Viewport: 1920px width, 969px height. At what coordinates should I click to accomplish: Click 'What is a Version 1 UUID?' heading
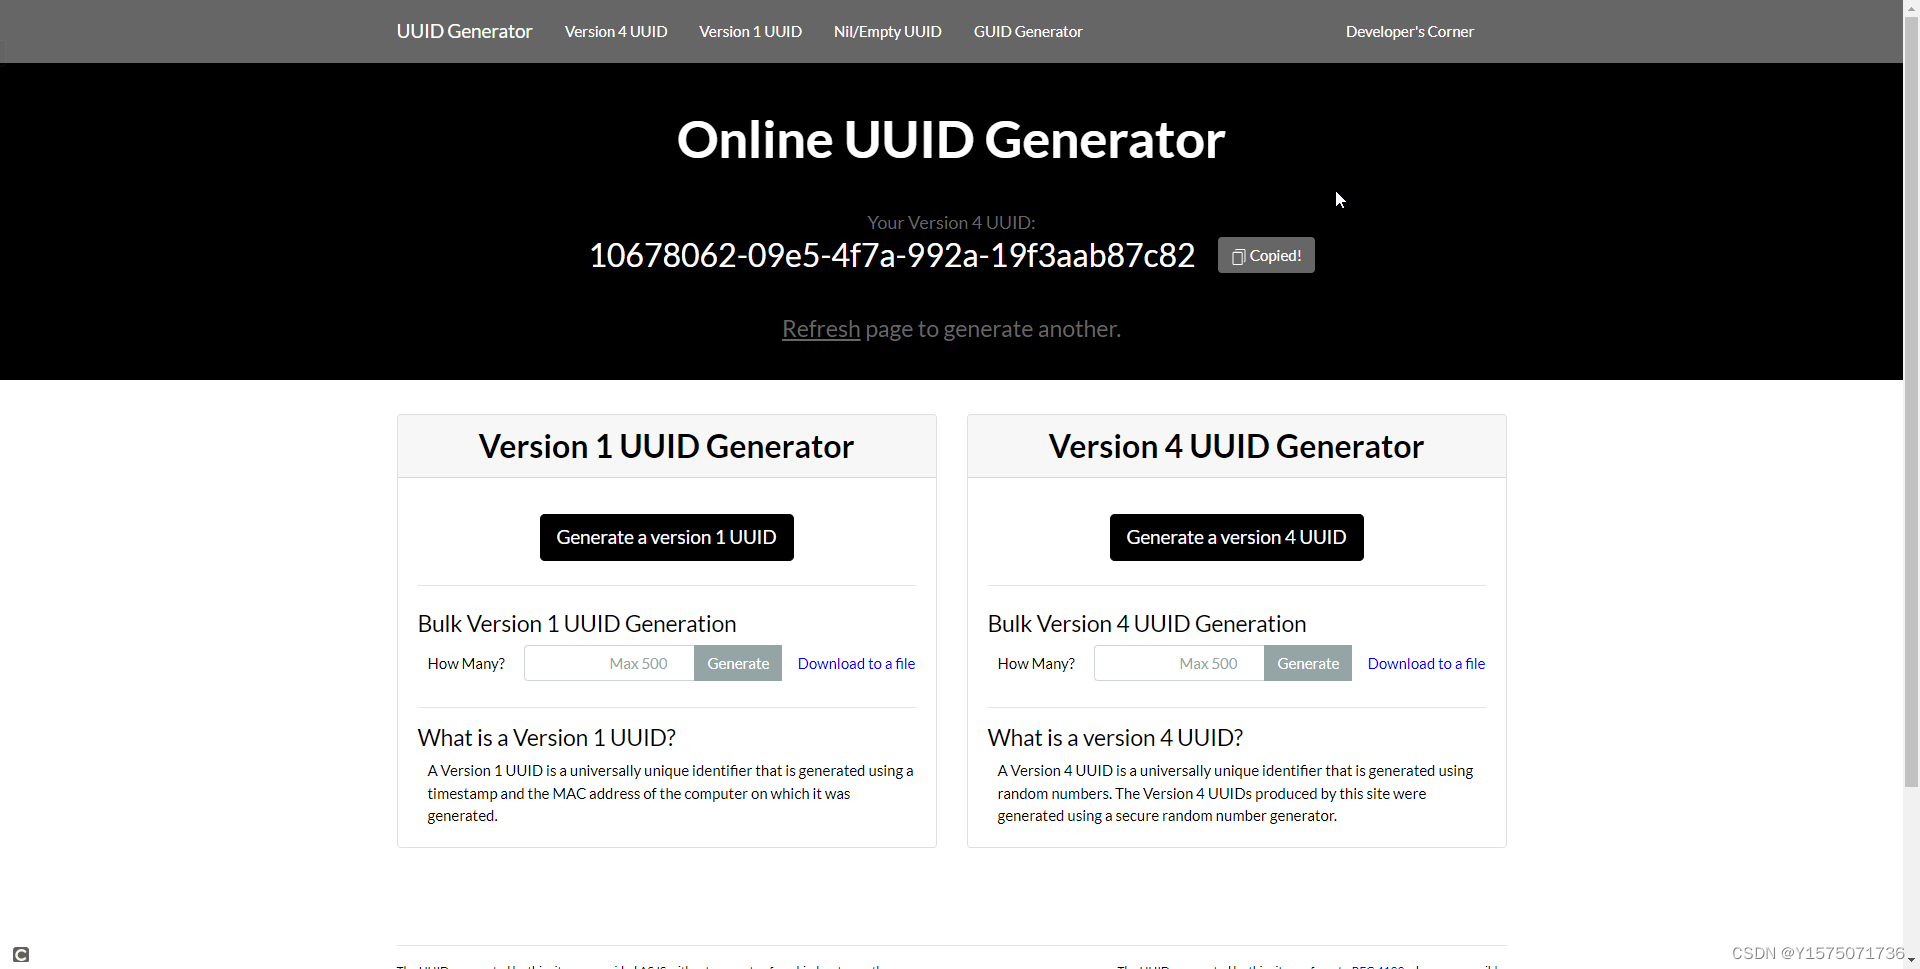point(547,738)
